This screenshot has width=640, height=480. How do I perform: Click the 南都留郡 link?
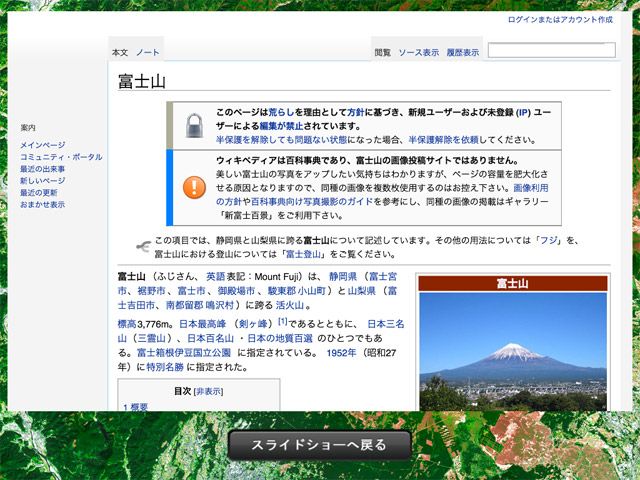(184, 305)
